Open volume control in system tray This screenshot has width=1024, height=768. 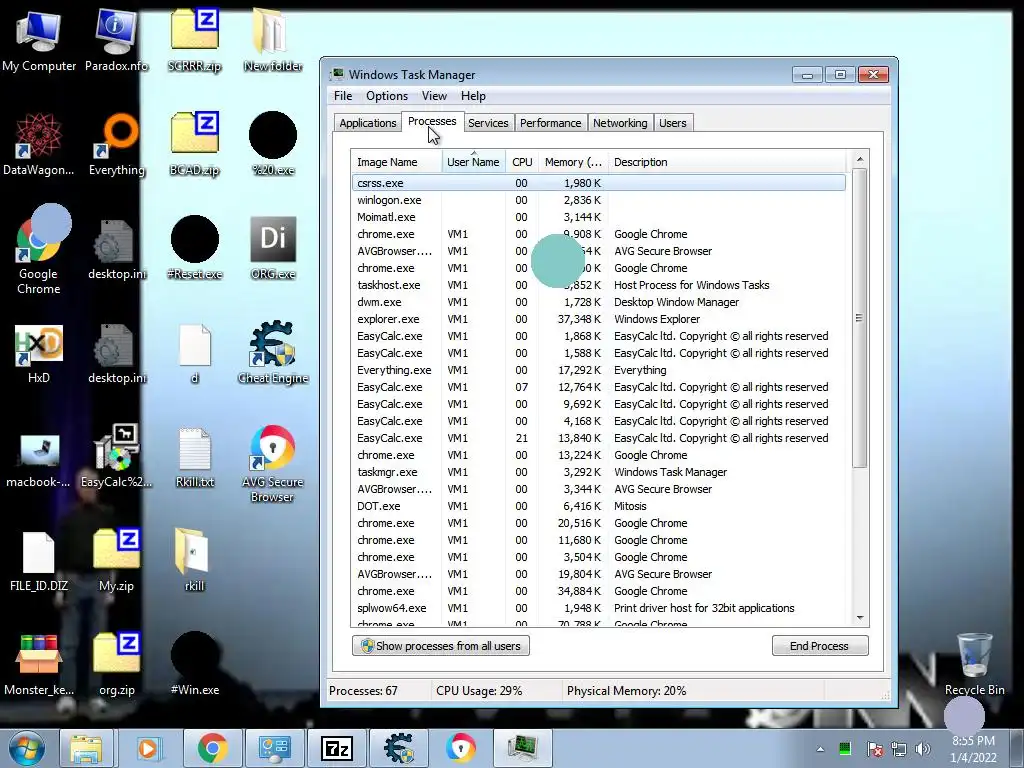pos(923,749)
